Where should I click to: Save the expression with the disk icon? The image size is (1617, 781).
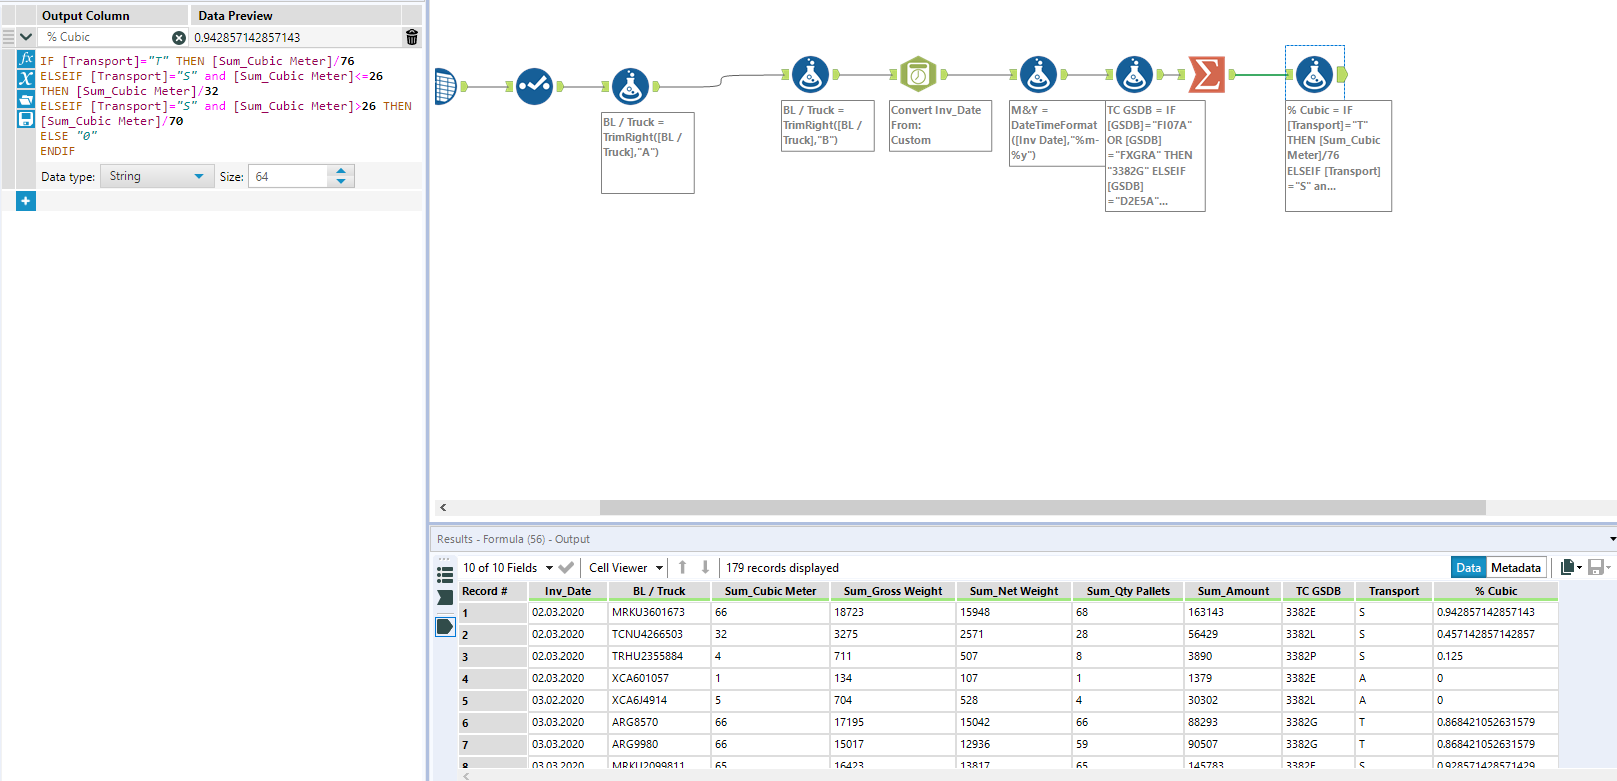26,118
